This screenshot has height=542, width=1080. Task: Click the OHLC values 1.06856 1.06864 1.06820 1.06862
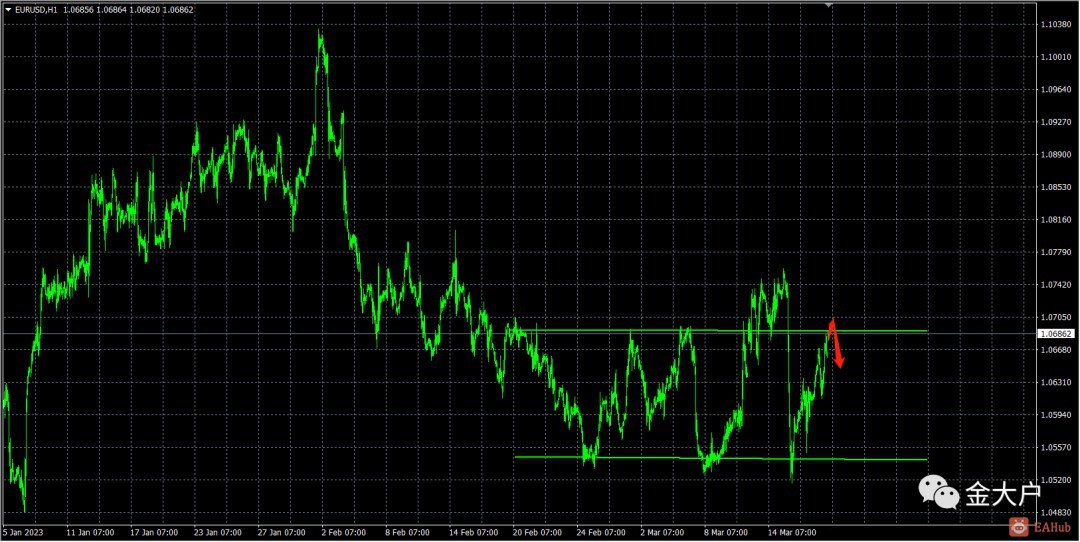[128, 10]
